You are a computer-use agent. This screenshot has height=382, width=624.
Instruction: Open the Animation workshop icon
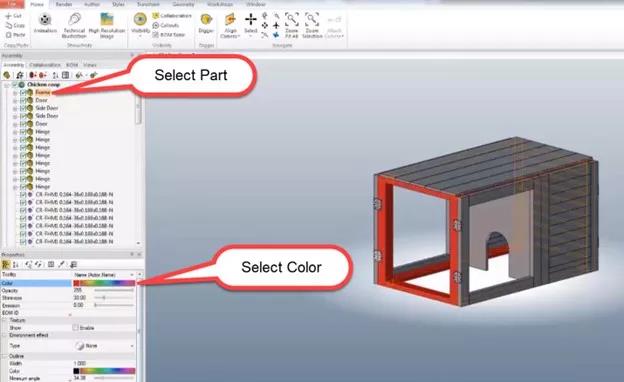(x=45, y=23)
